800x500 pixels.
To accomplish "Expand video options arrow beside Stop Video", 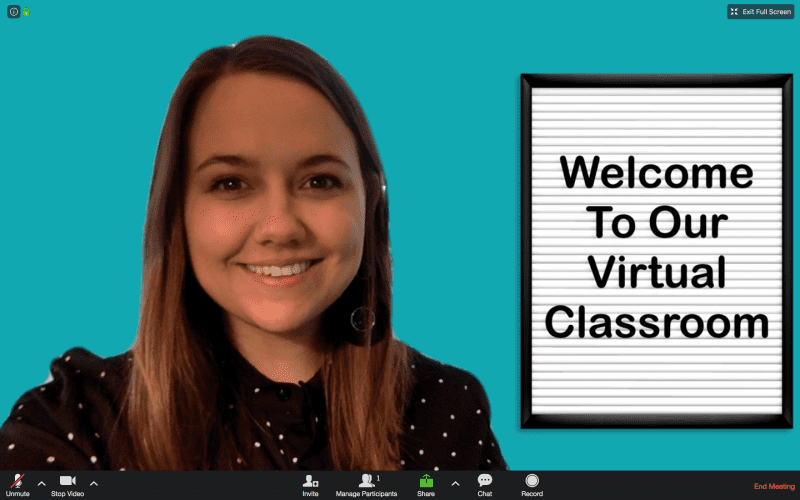I will click(x=94, y=482).
